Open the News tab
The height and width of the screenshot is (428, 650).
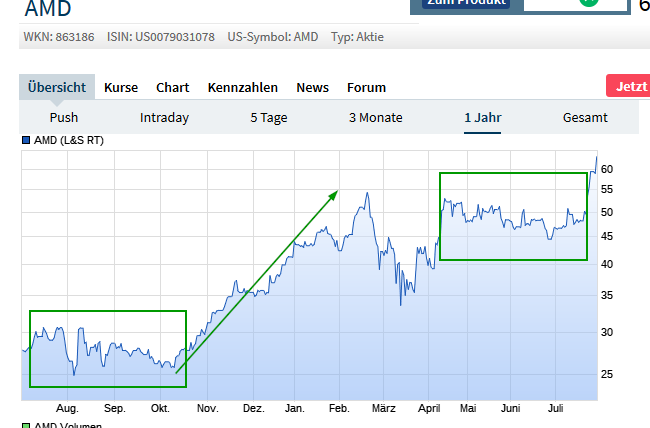(312, 88)
